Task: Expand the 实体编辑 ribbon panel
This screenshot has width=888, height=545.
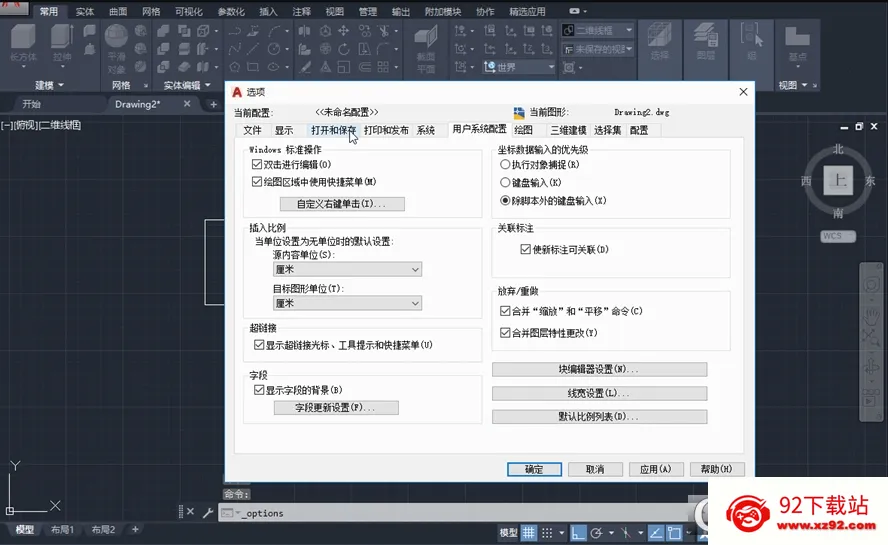Action: tap(187, 86)
